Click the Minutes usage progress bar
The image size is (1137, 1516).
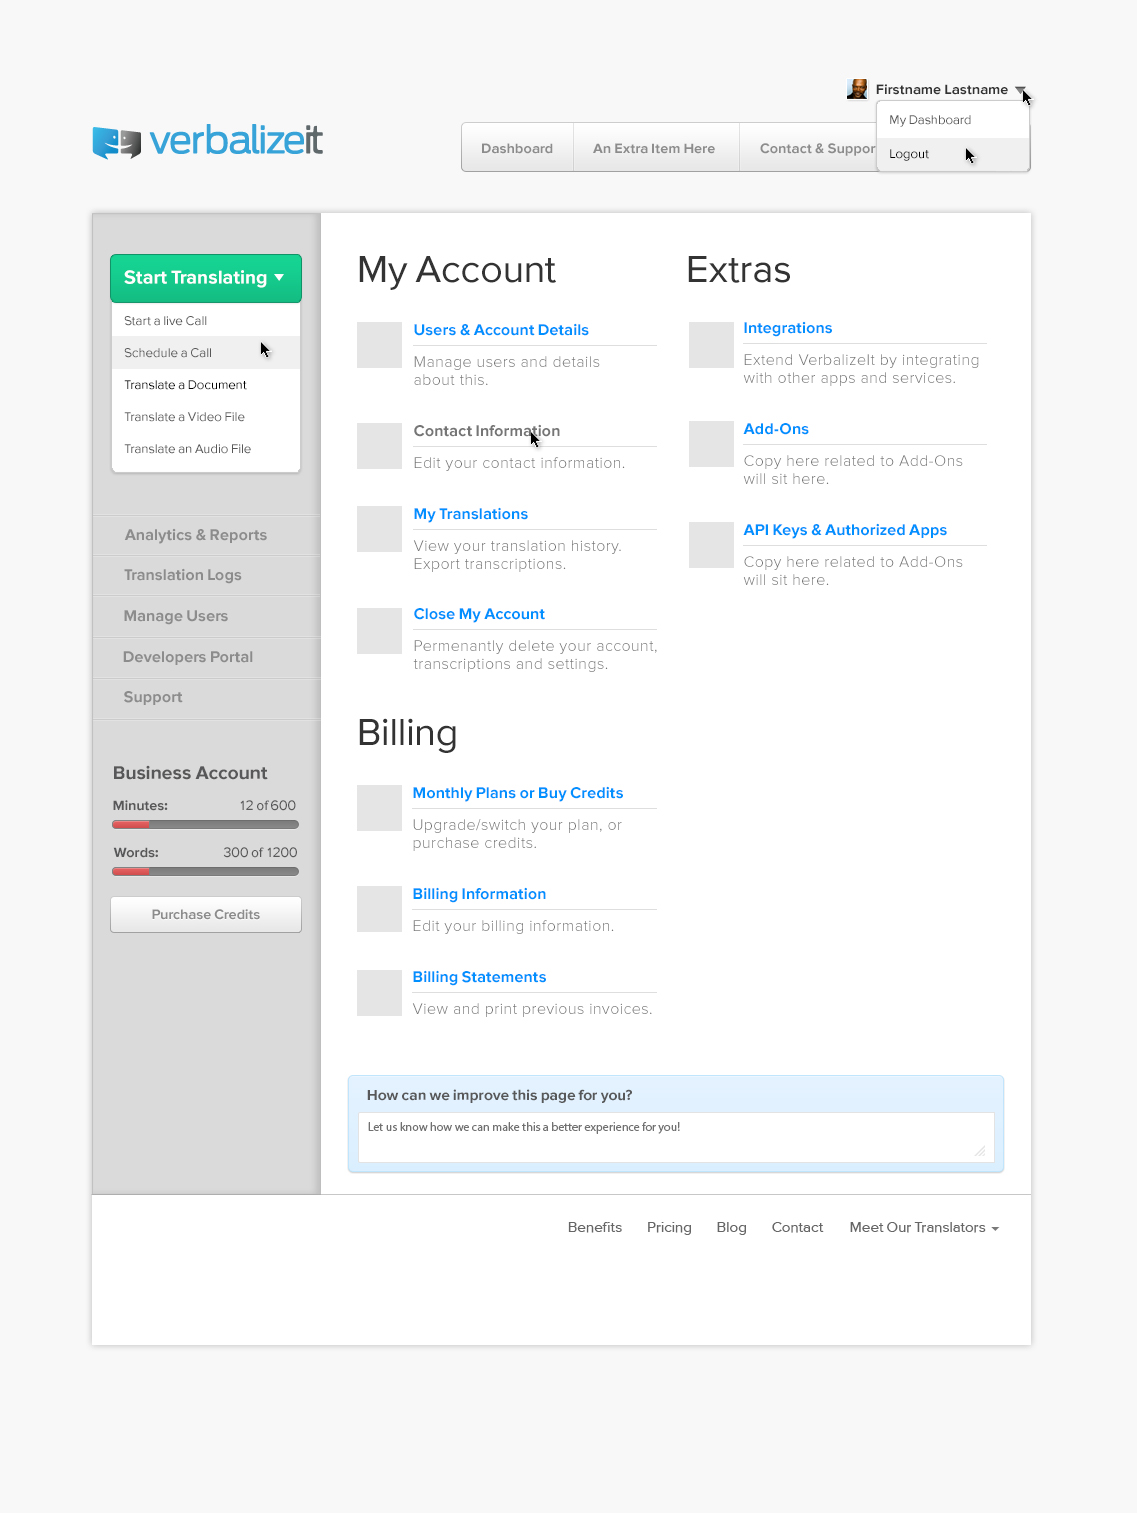point(206,825)
